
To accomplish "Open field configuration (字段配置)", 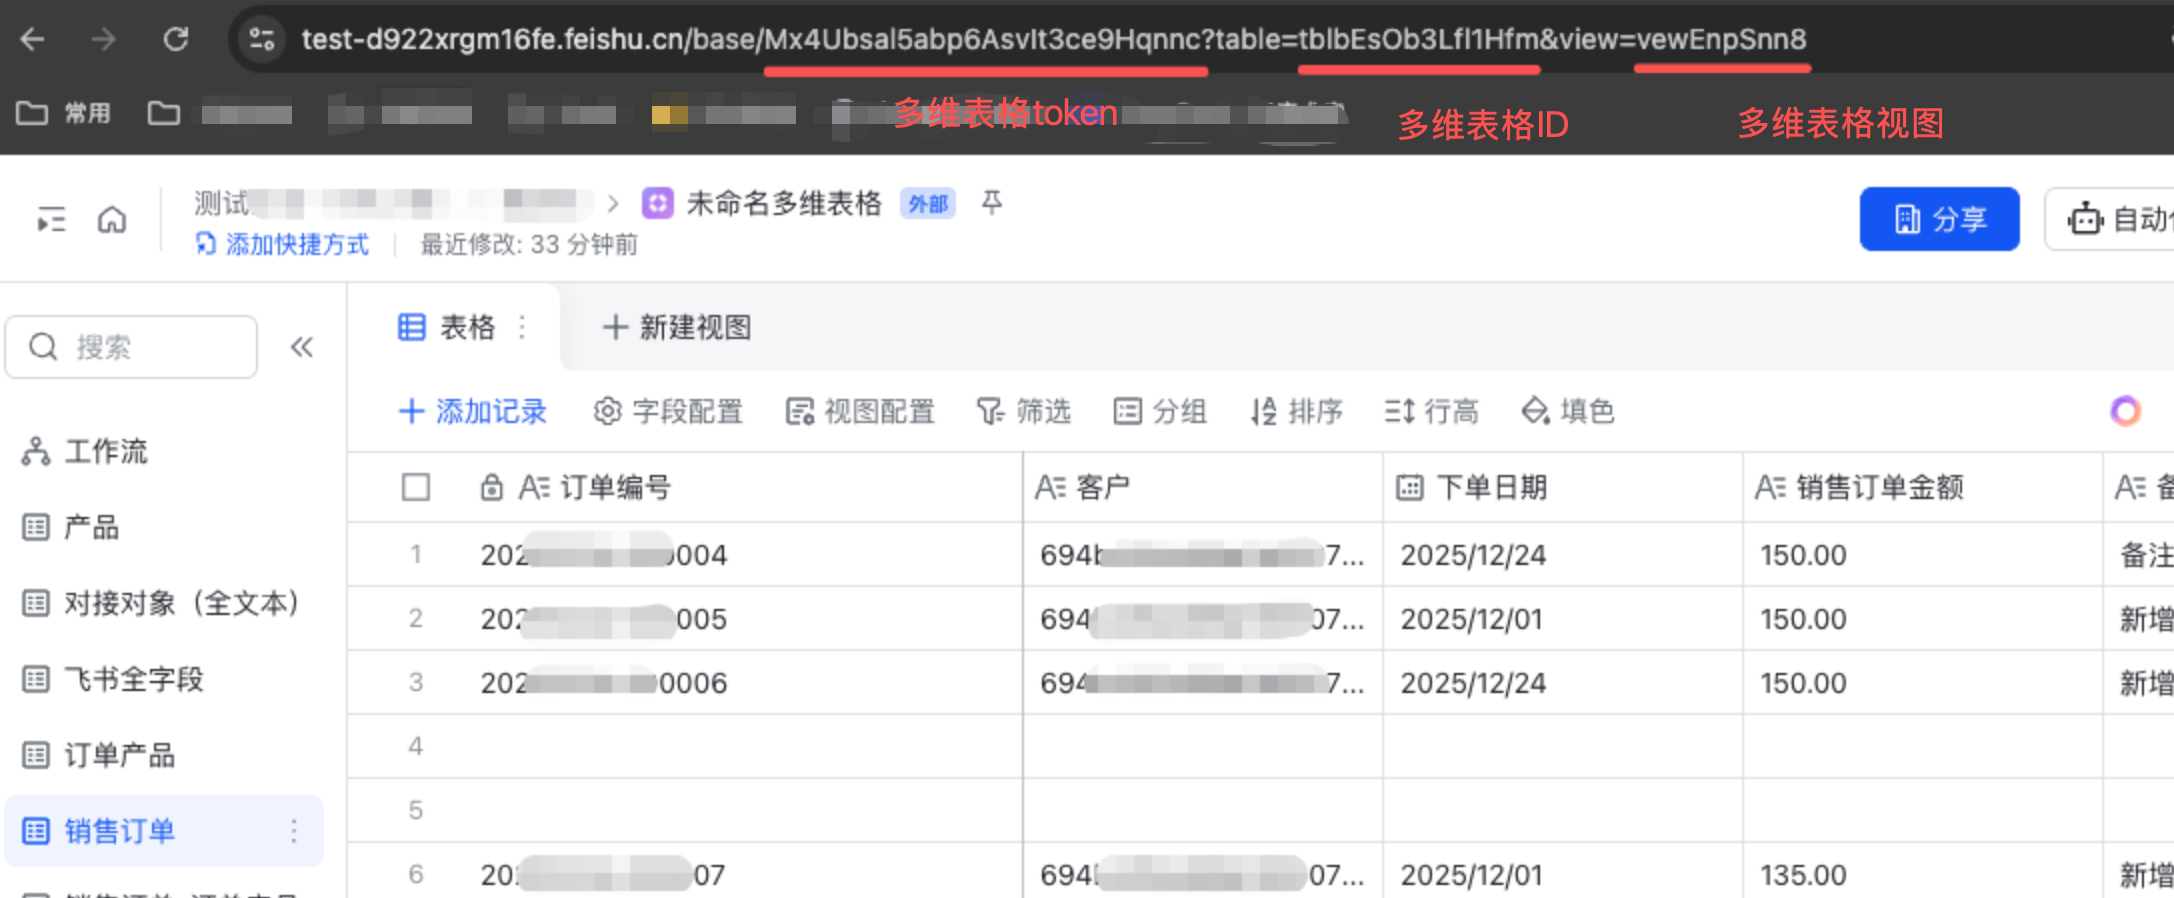I will point(668,411).
